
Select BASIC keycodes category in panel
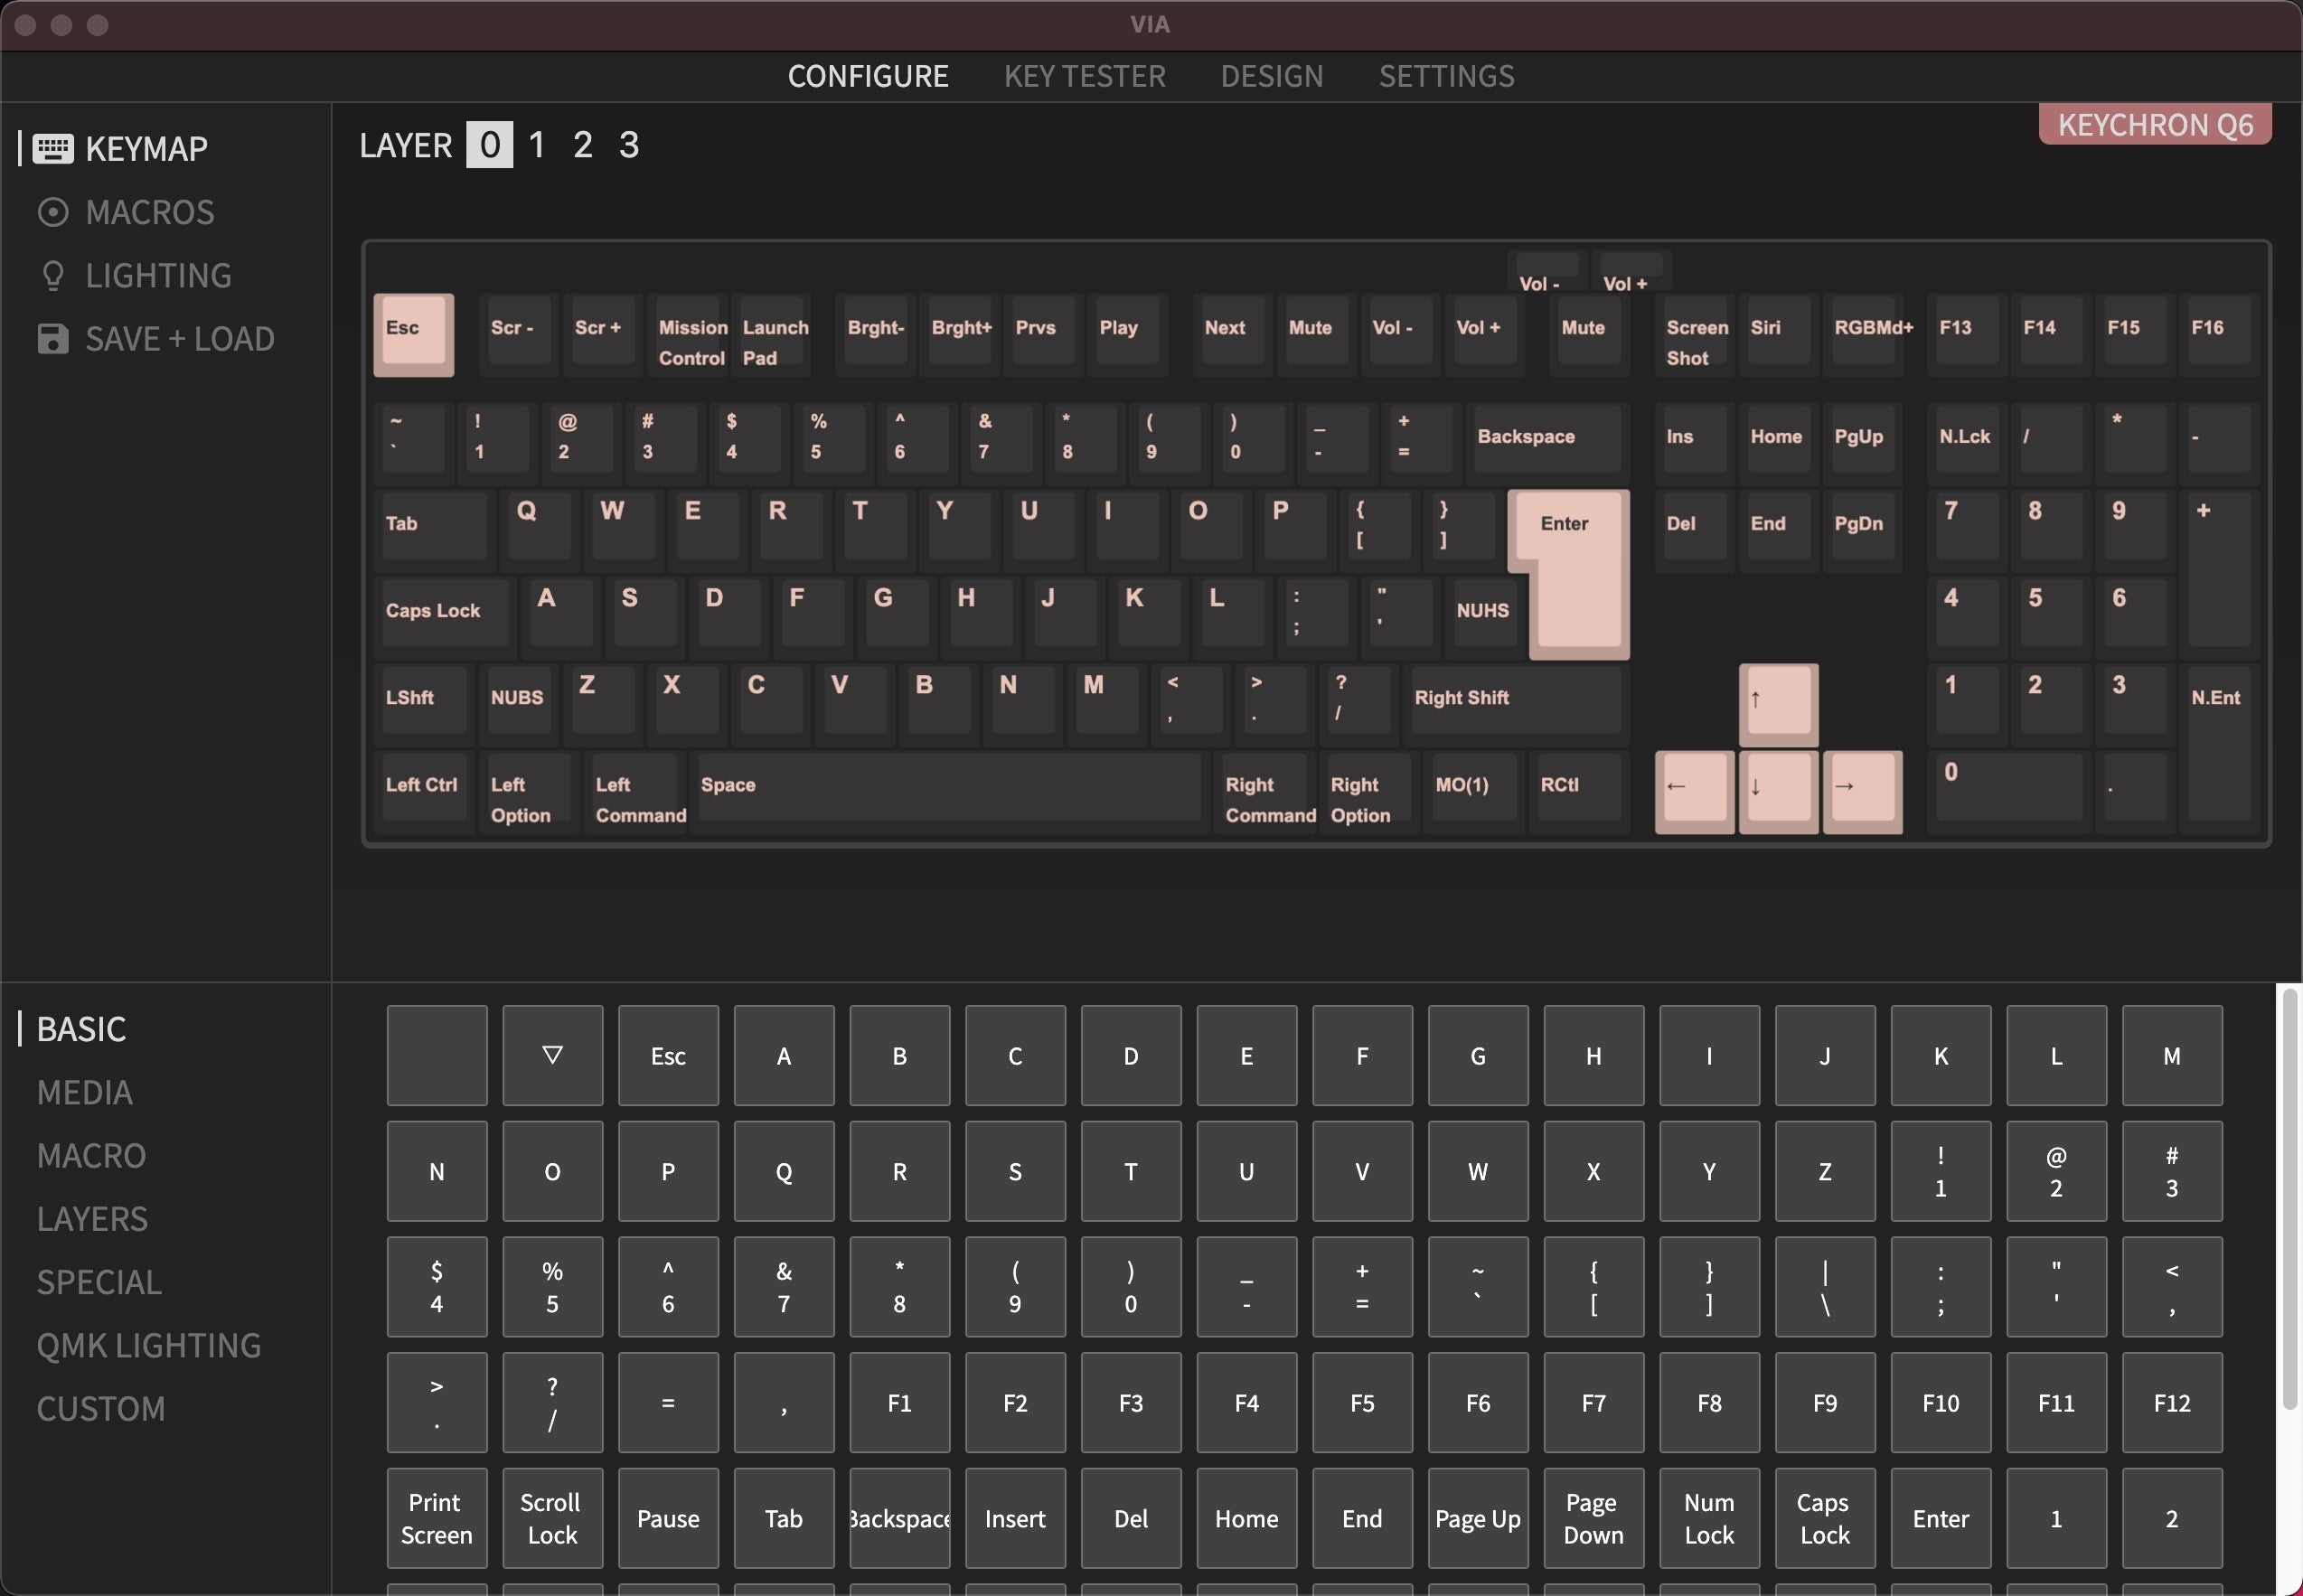click(80, 1028)
